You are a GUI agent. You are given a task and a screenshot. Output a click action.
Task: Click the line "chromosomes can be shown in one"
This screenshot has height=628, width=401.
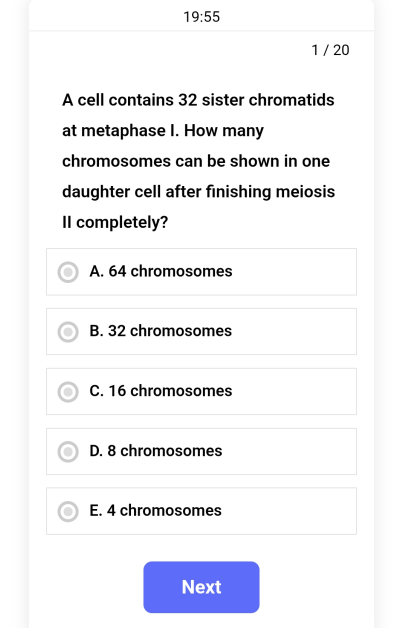pos(196,161)
